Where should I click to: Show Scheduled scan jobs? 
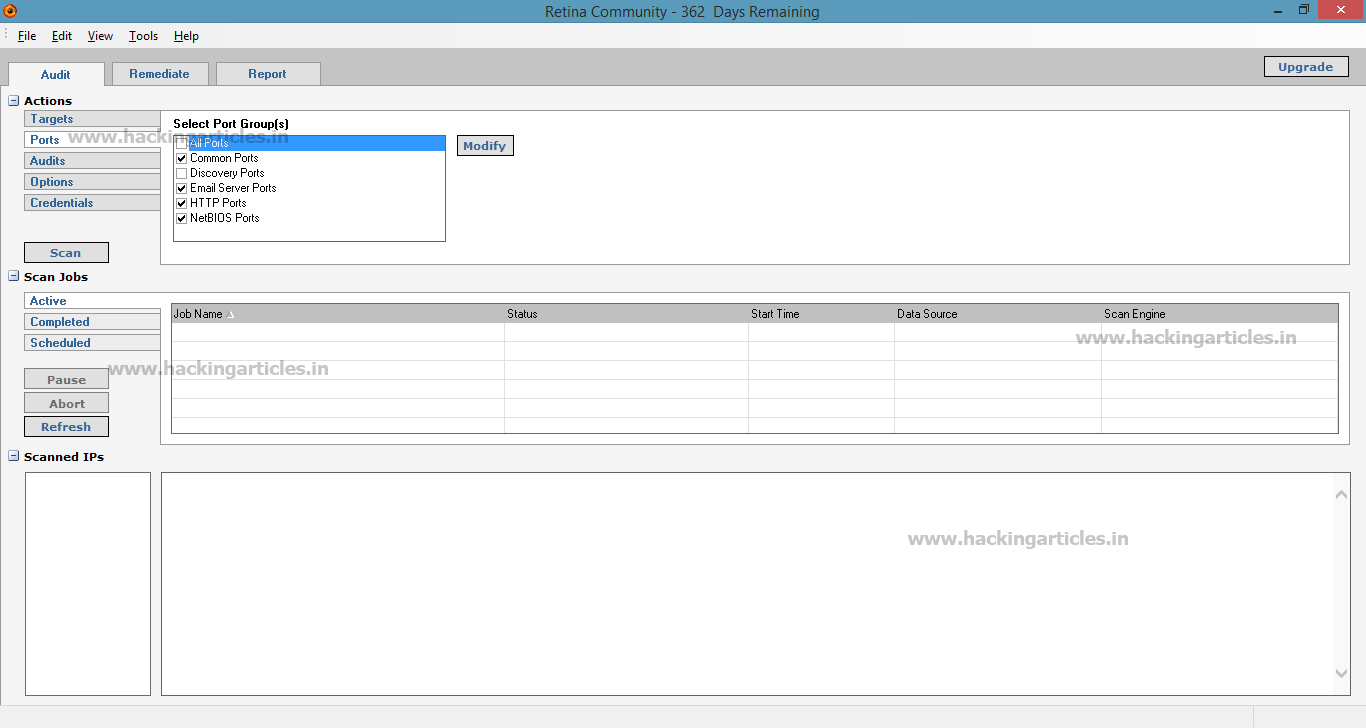tap(92, 343)
